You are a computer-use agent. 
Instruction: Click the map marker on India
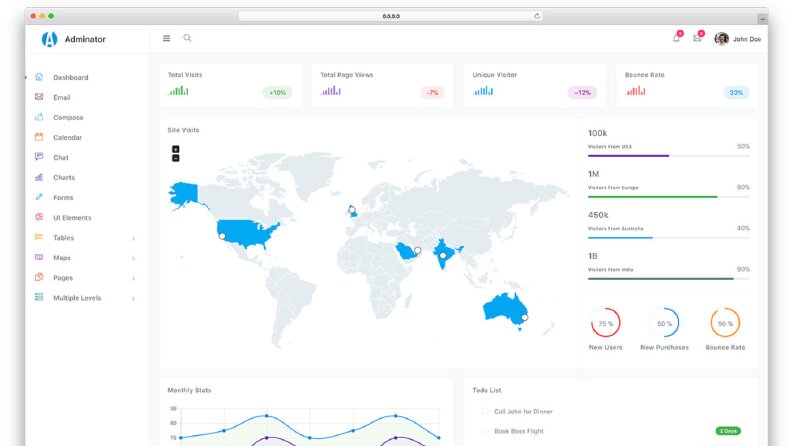point(443,256)
